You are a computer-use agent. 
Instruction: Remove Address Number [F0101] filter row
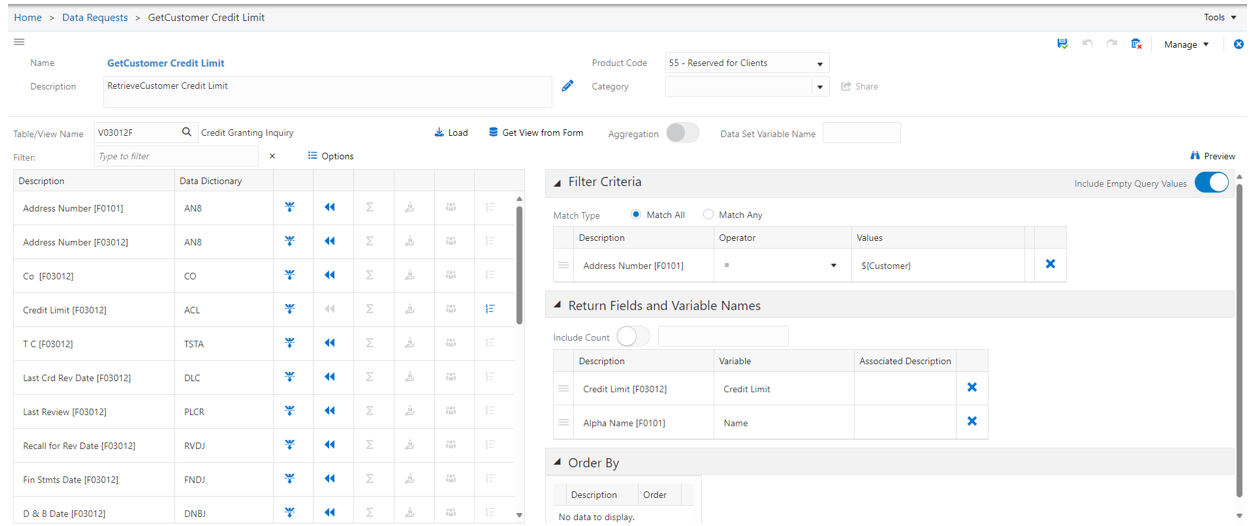click(x=1050, y=265)
